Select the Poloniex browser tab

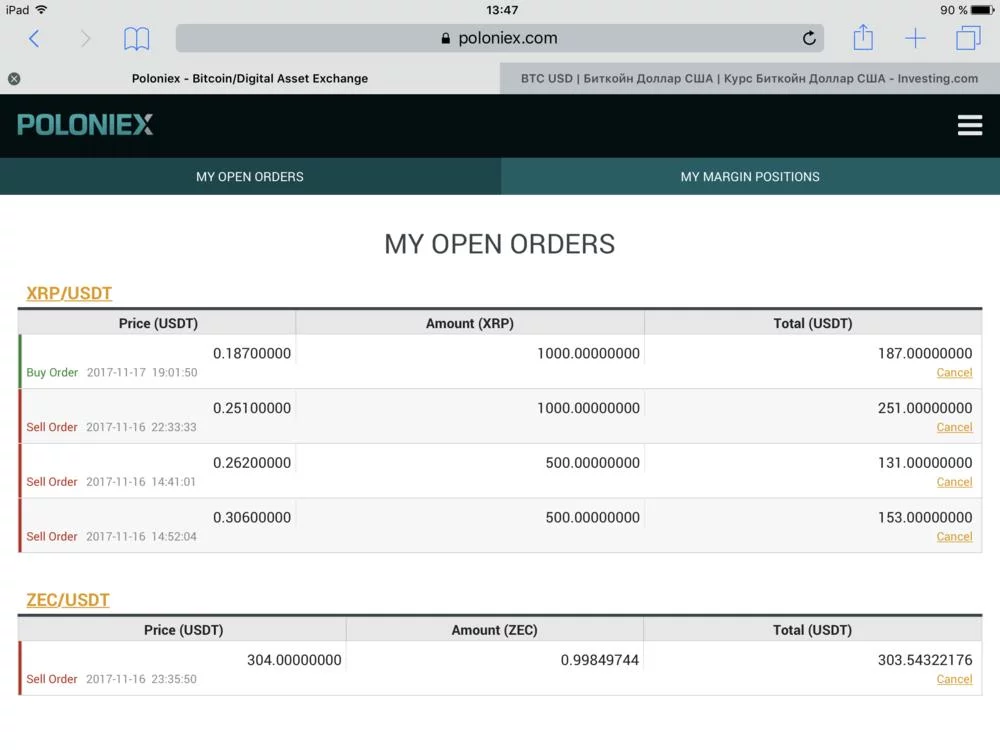[250, 78]
